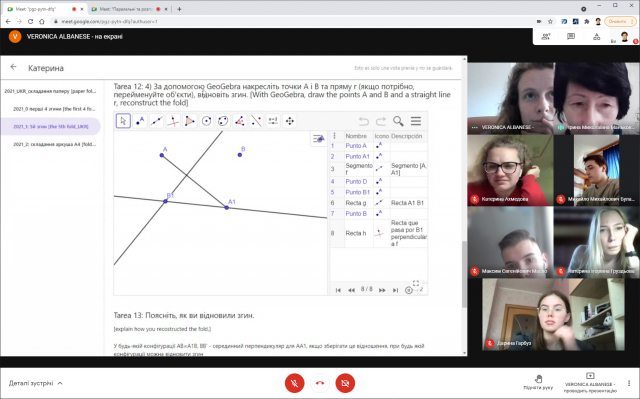Step to the previous construction step
Image resolution: width=640 pixels, height=399 pixels.
[351, 290]
